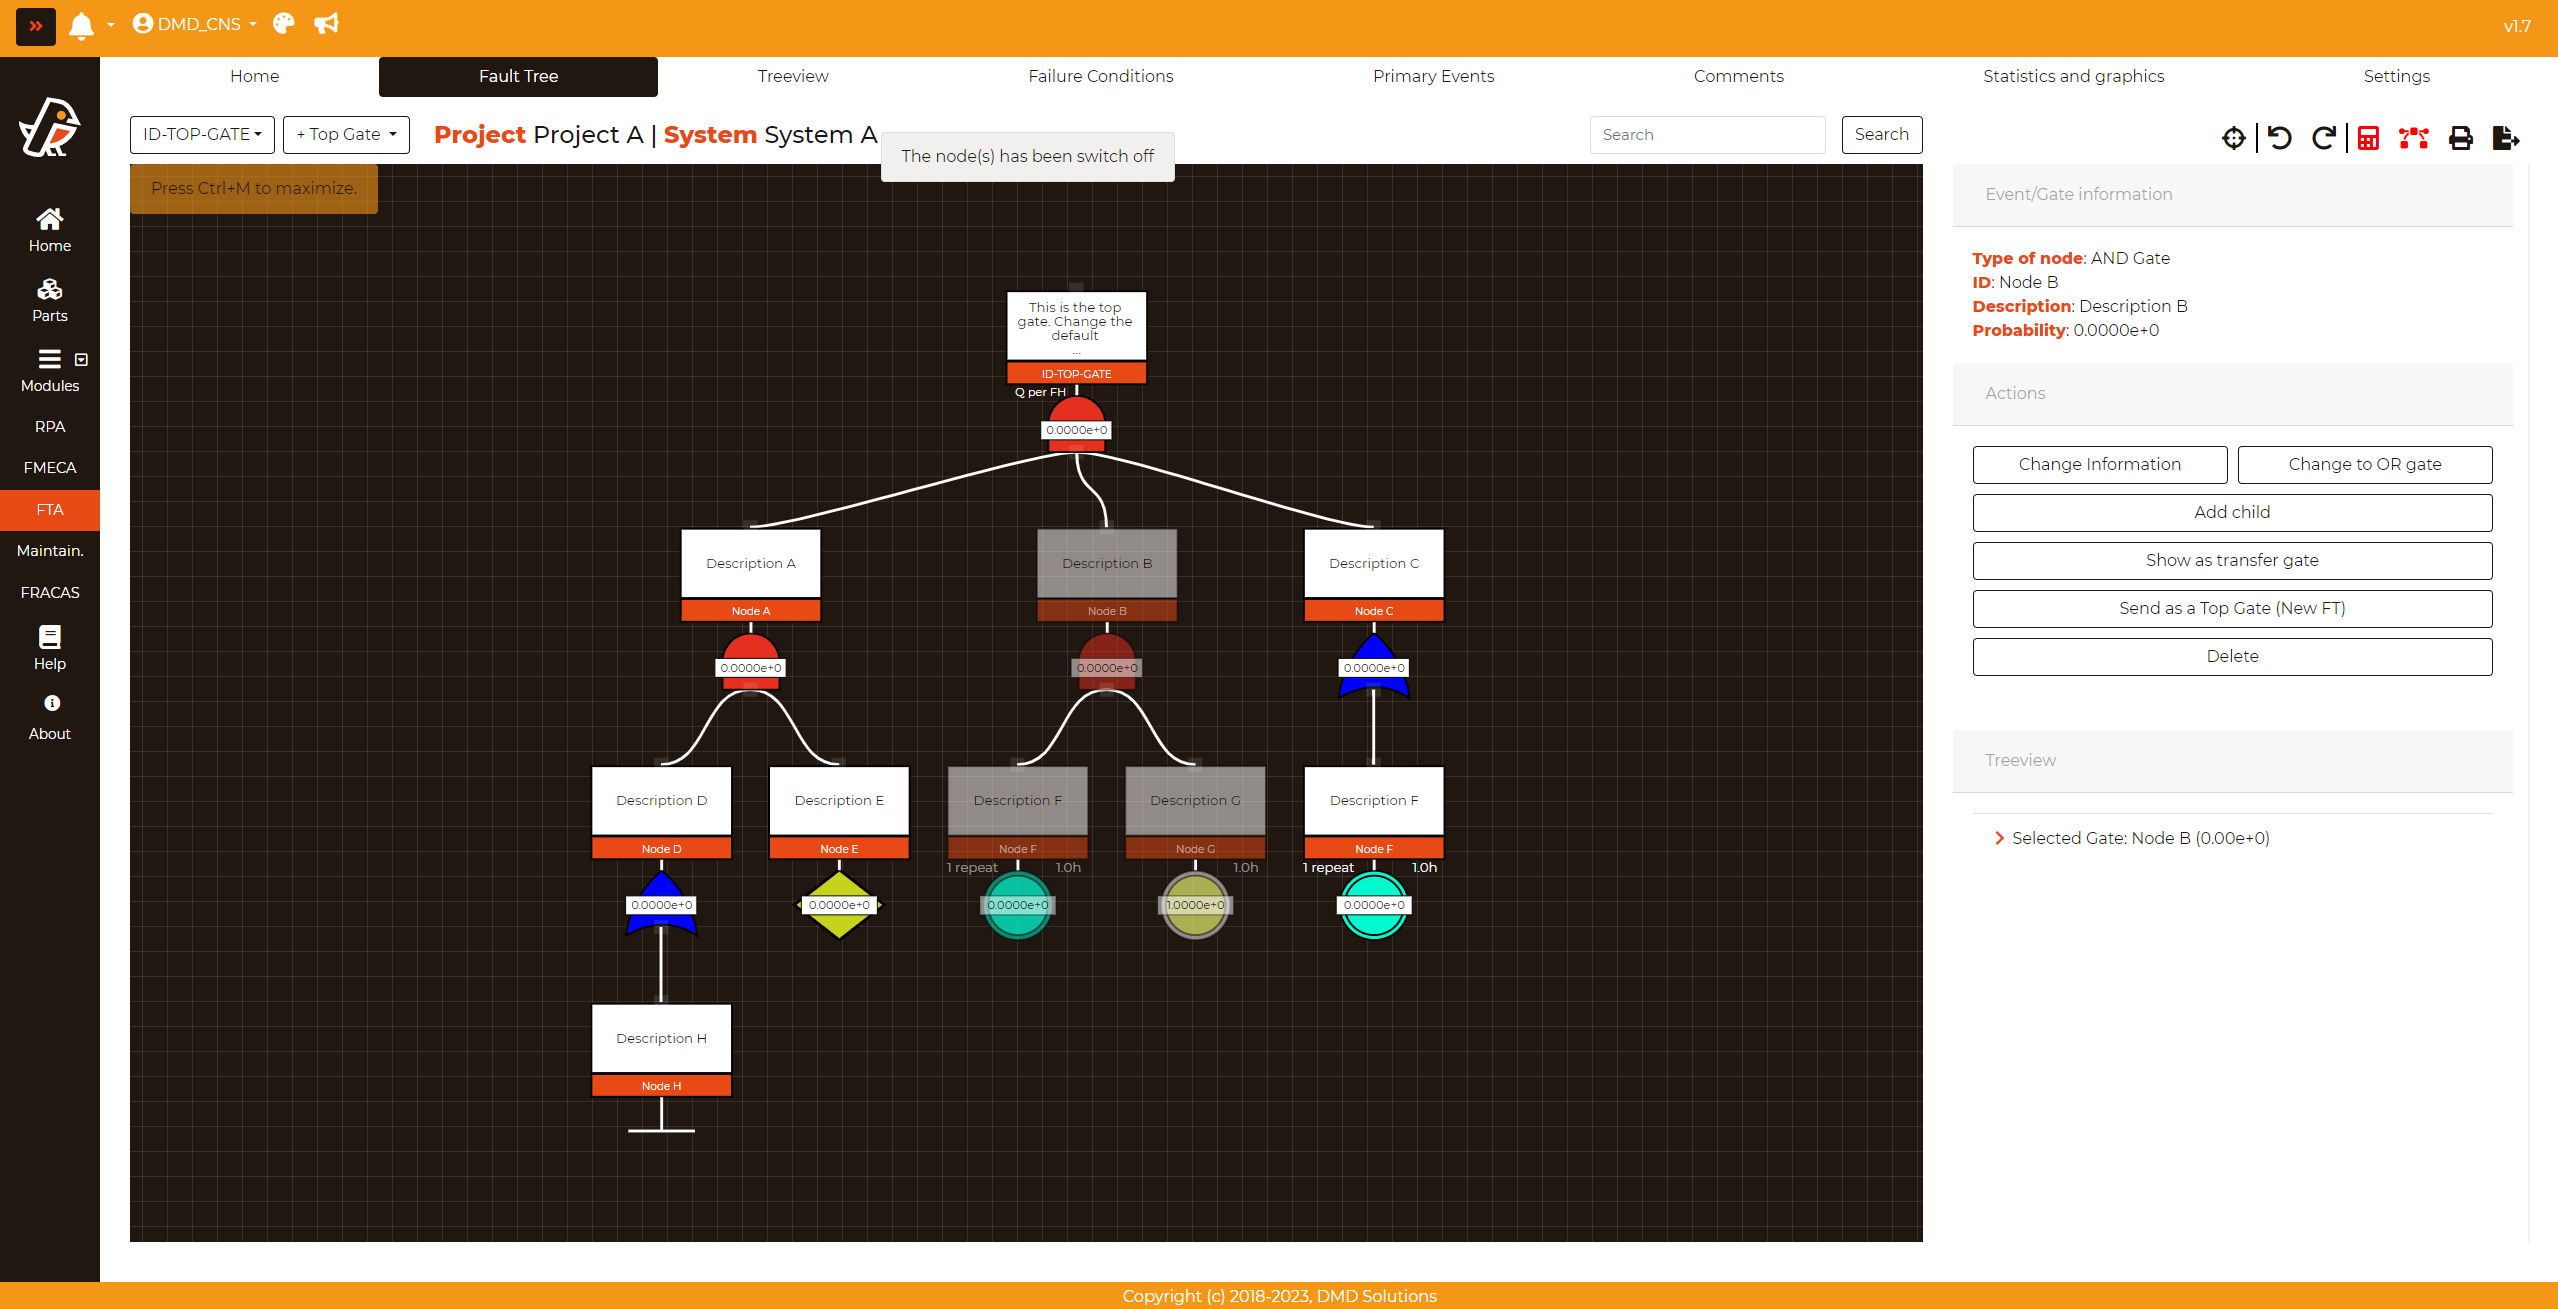The height and width of the screenshot is (1309, 2558).
Task: Click the megaphone announcements icon
Action: [326, 24]
